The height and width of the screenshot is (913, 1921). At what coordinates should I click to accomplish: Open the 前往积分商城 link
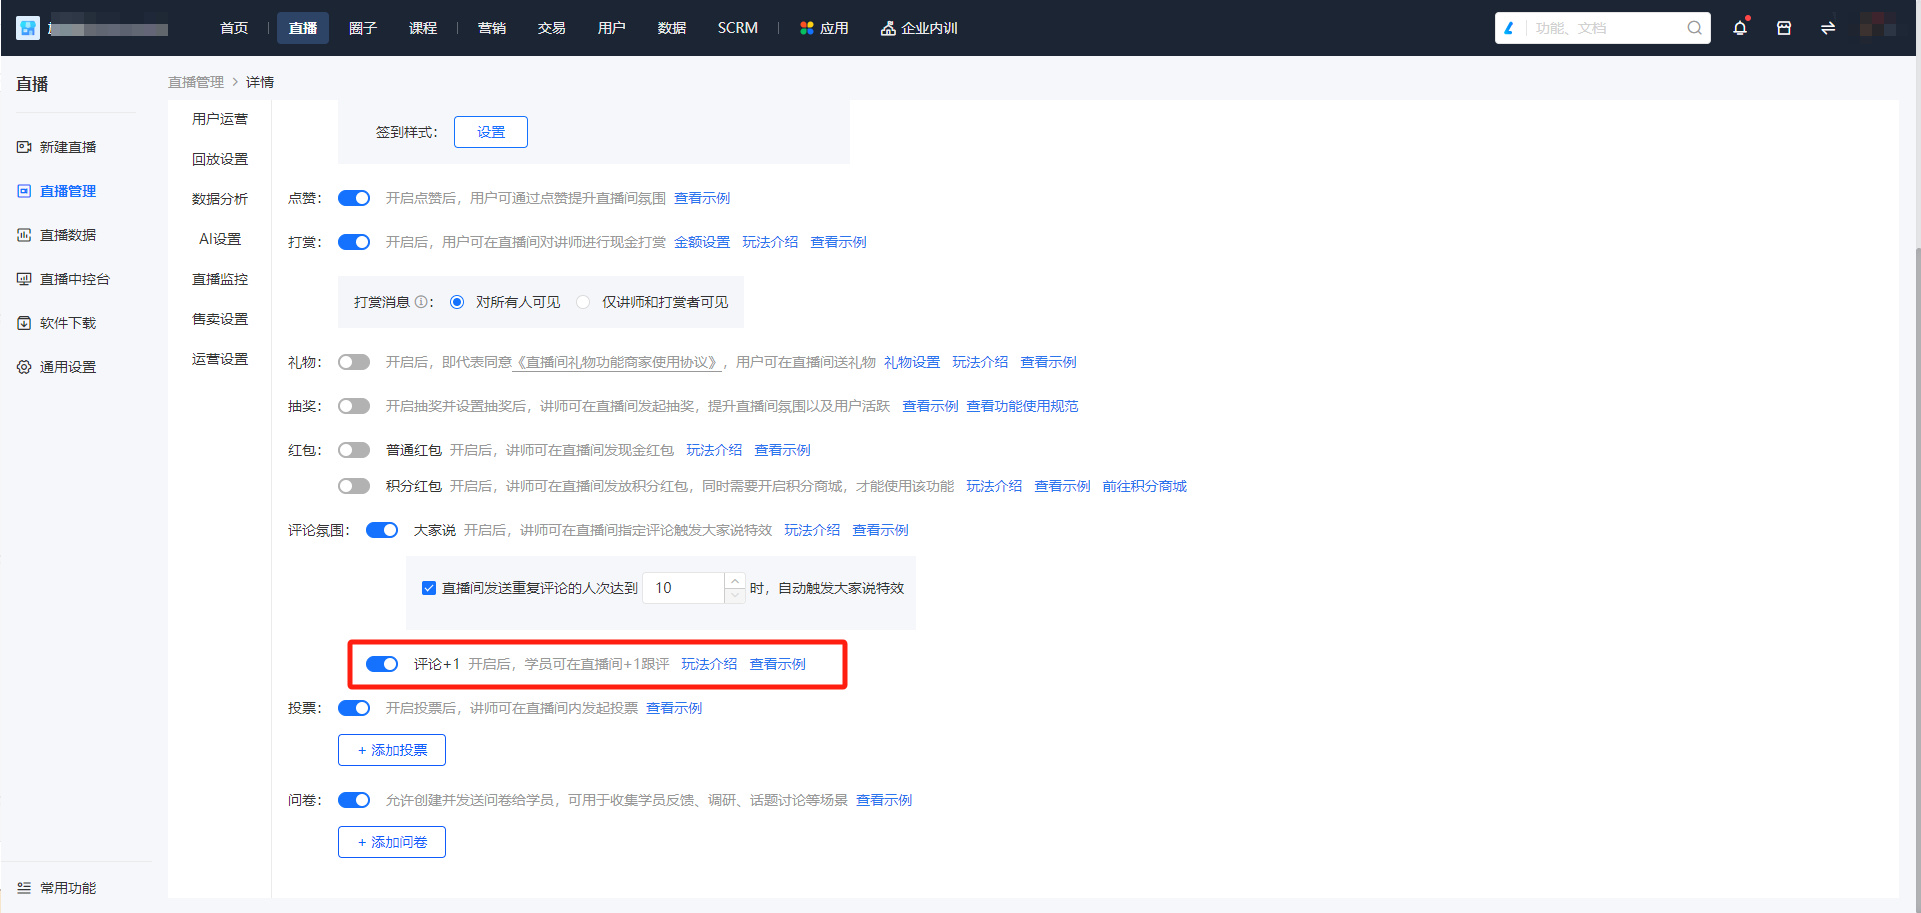pyautogui.click(x=1144, y=486)
